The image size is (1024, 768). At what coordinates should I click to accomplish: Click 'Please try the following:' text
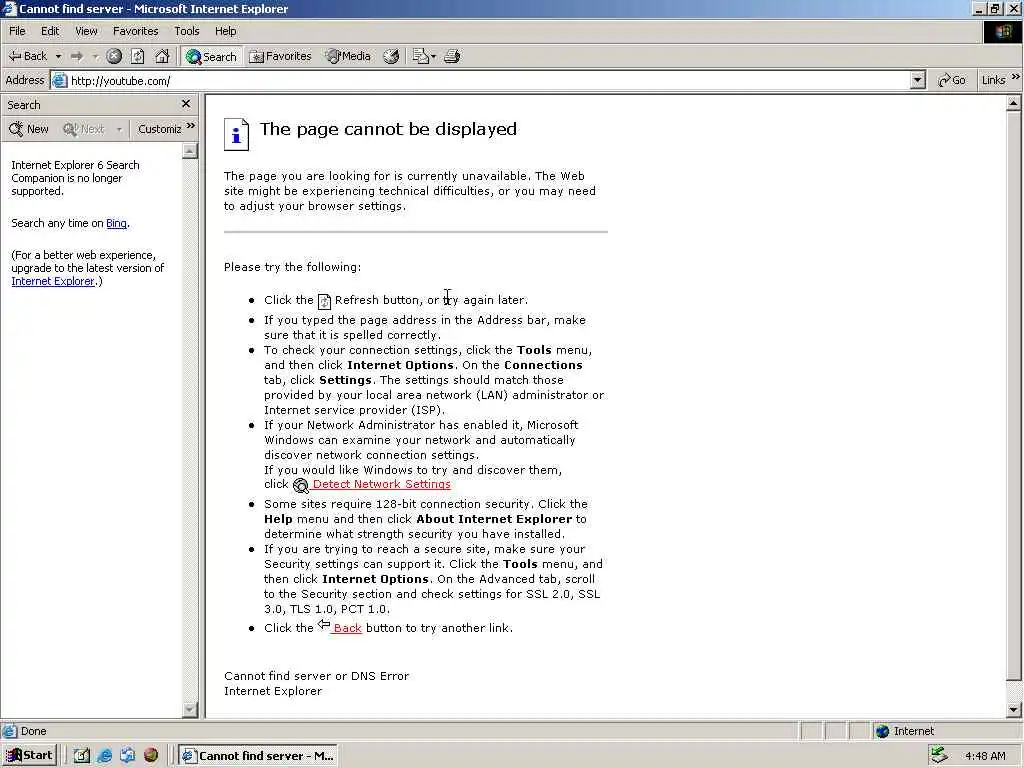(293, 267)
